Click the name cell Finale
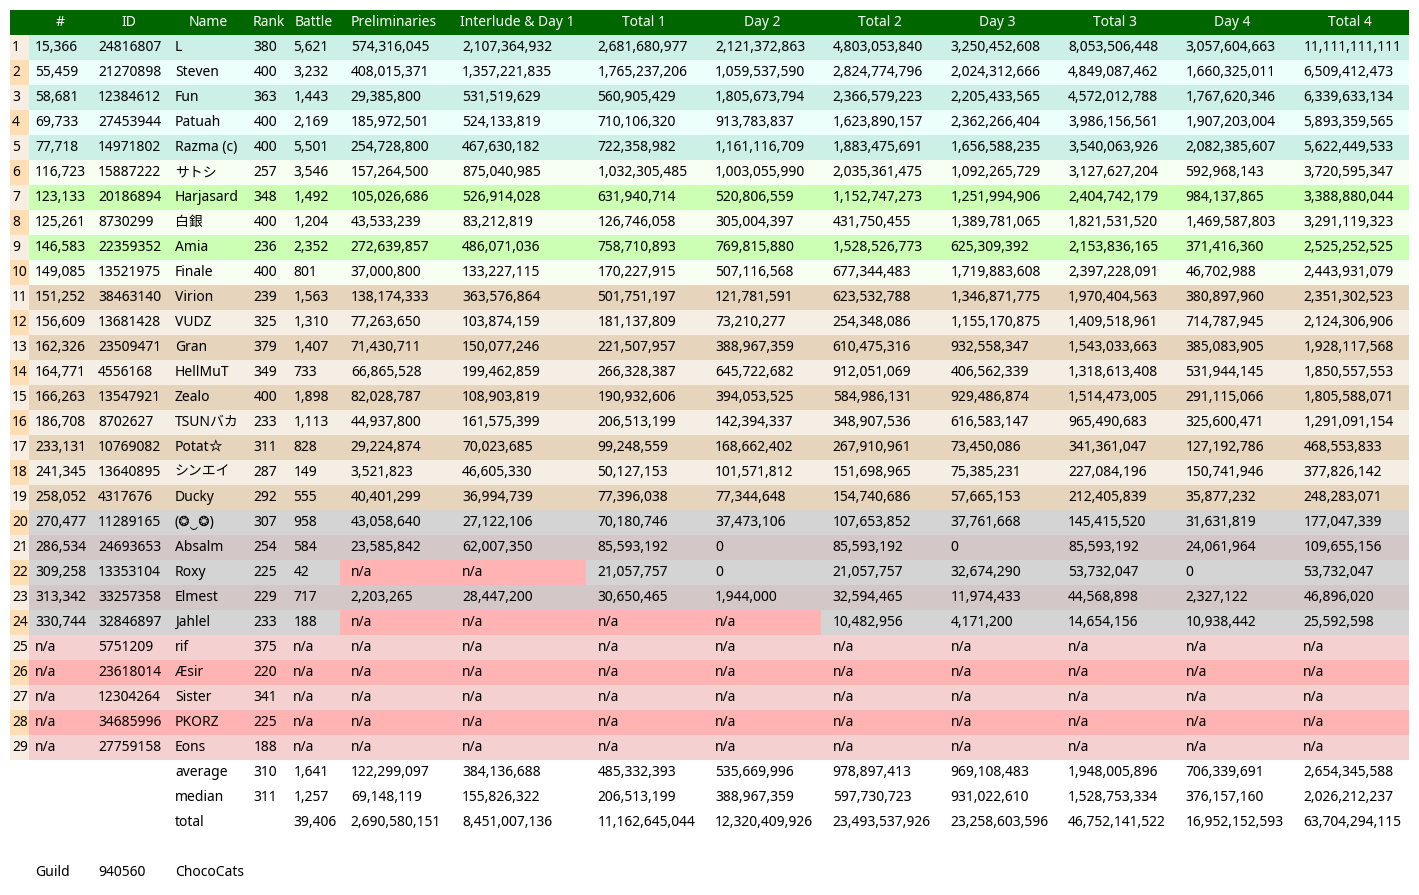The image size is (1419, 895). coord(194,271)
